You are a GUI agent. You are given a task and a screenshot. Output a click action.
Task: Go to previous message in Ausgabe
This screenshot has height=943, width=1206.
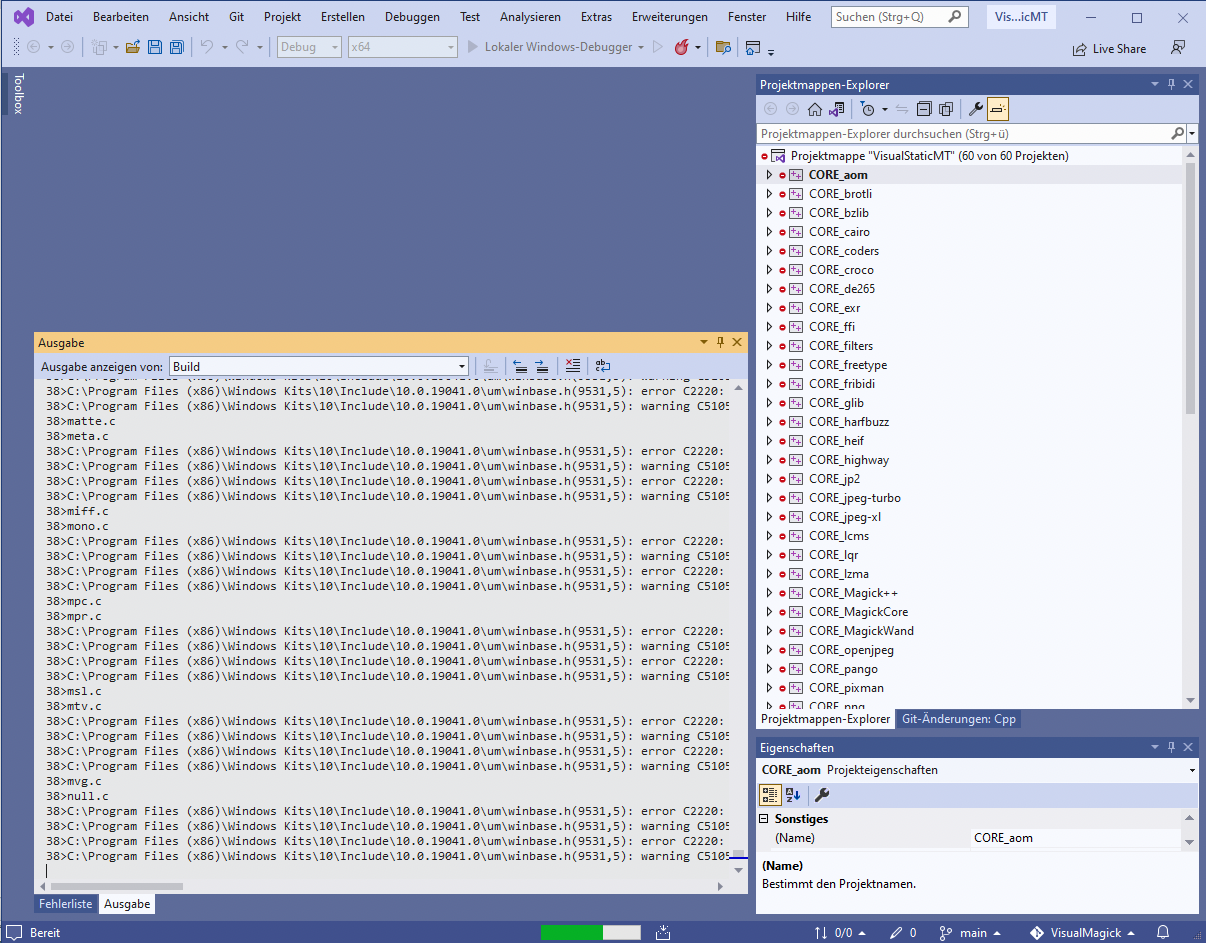tap(520, 366)
